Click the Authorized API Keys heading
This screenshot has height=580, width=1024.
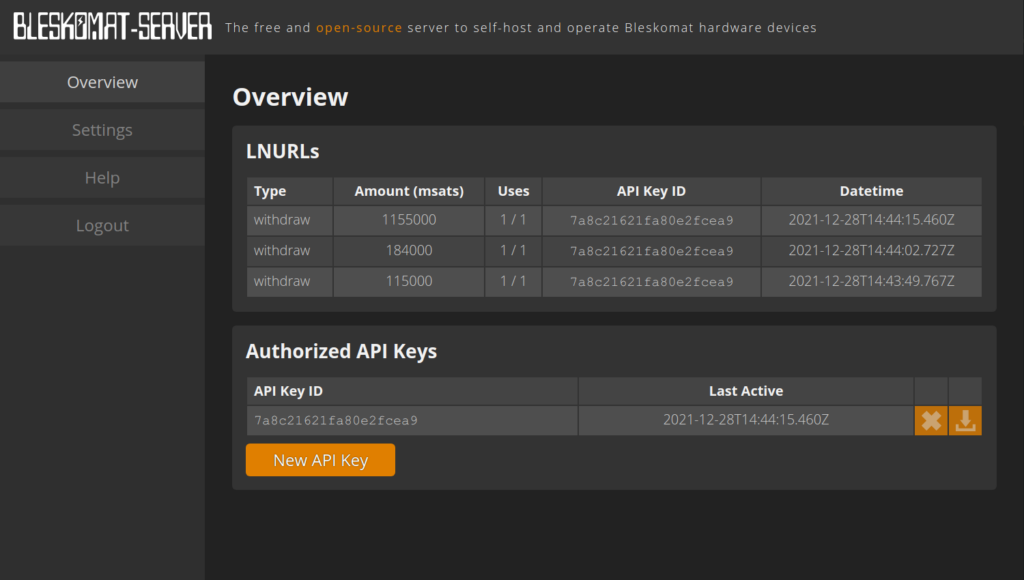[342, 351]
